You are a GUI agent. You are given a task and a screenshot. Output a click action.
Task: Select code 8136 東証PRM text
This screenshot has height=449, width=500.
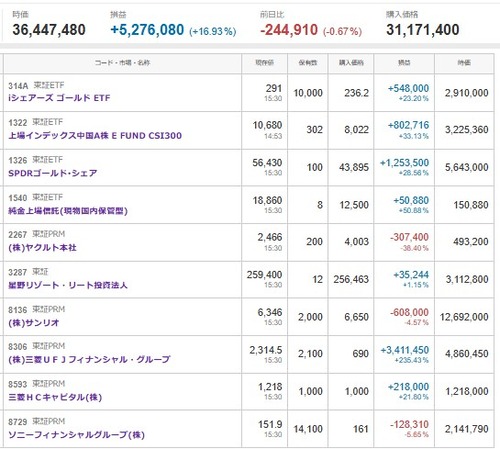click(x=36, y=310)
